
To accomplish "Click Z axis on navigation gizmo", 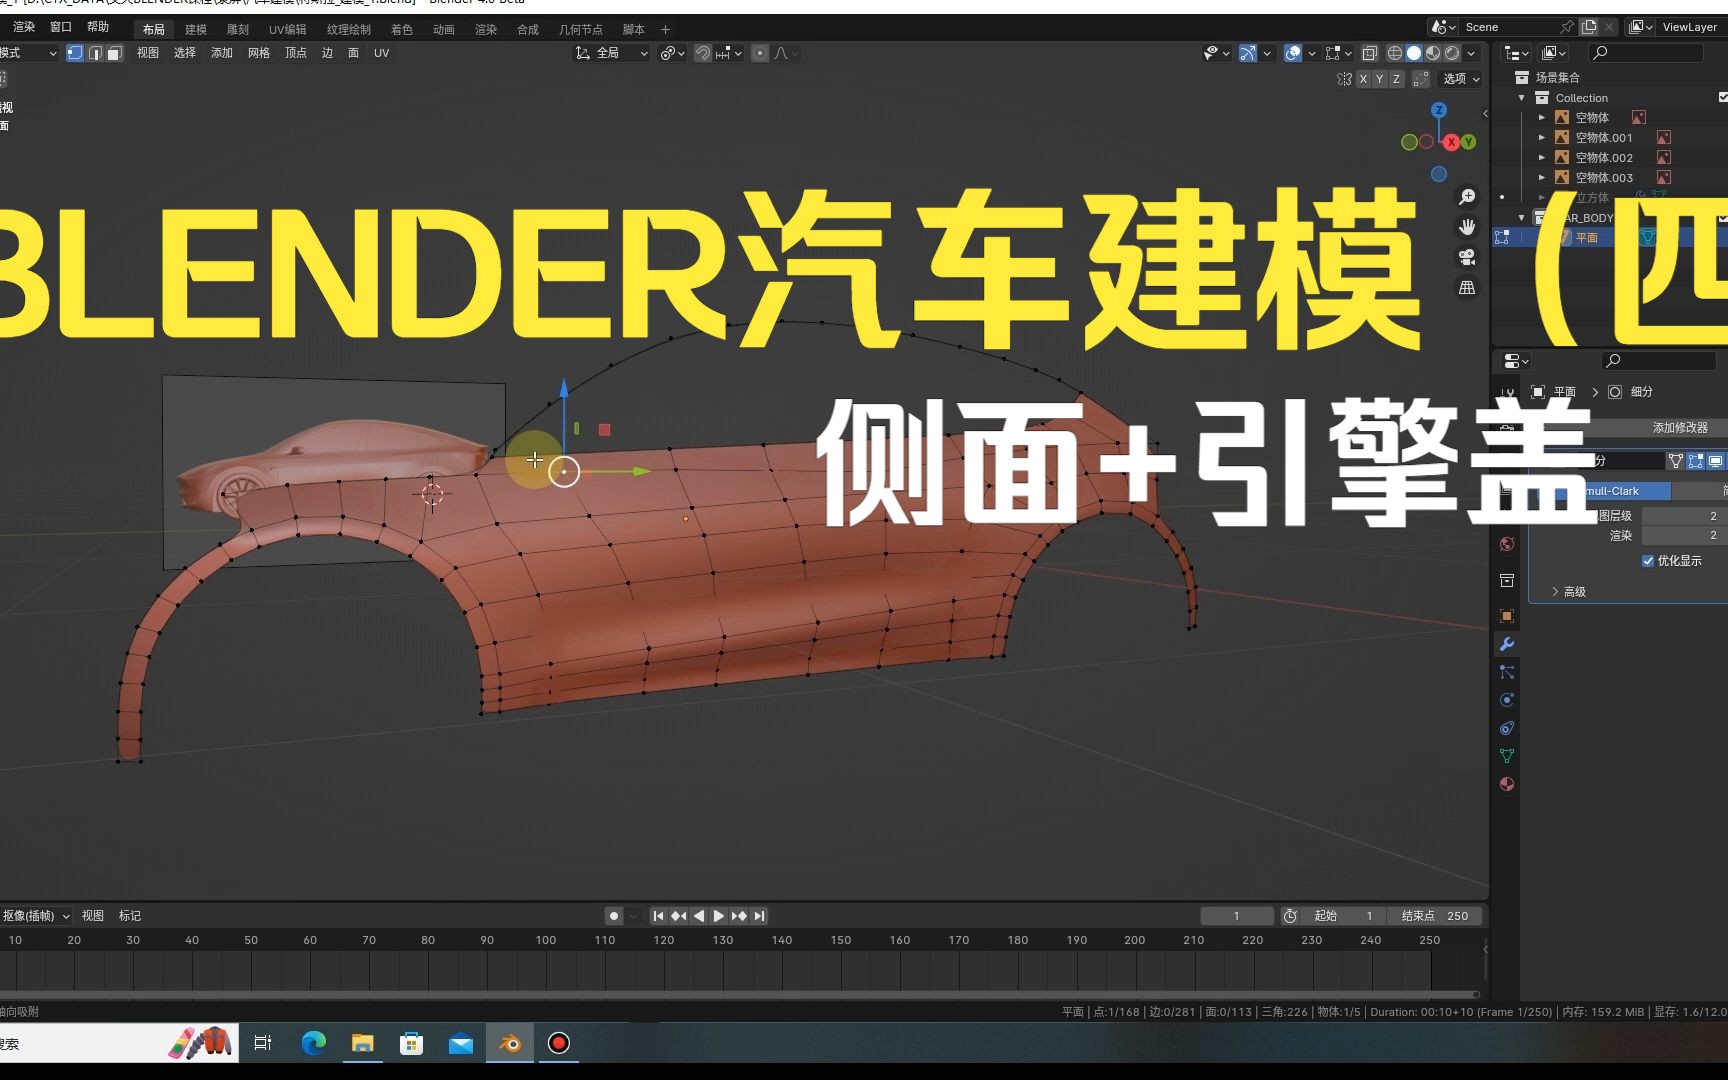I will click(x=1439, y=110).
